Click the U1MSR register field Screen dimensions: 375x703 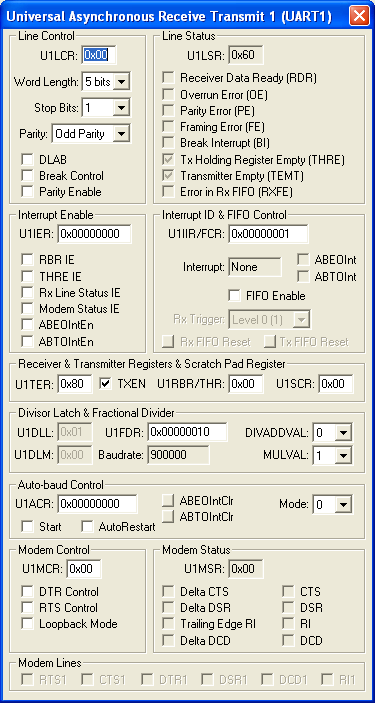point(246,569)
